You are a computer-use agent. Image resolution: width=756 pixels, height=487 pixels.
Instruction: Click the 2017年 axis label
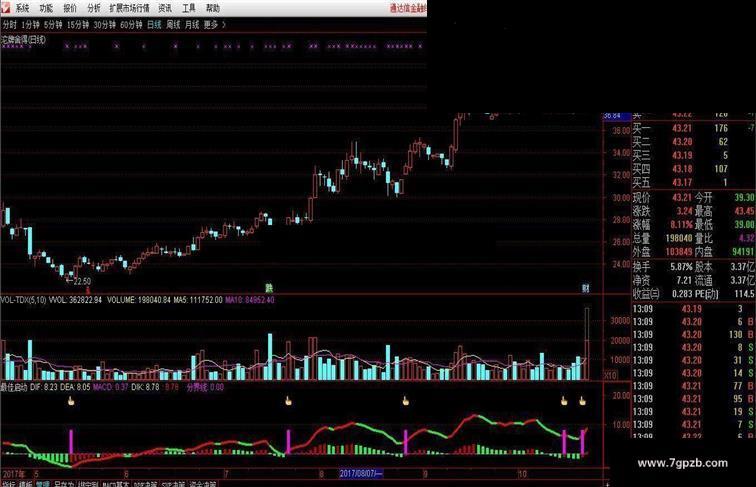point(14,473)
